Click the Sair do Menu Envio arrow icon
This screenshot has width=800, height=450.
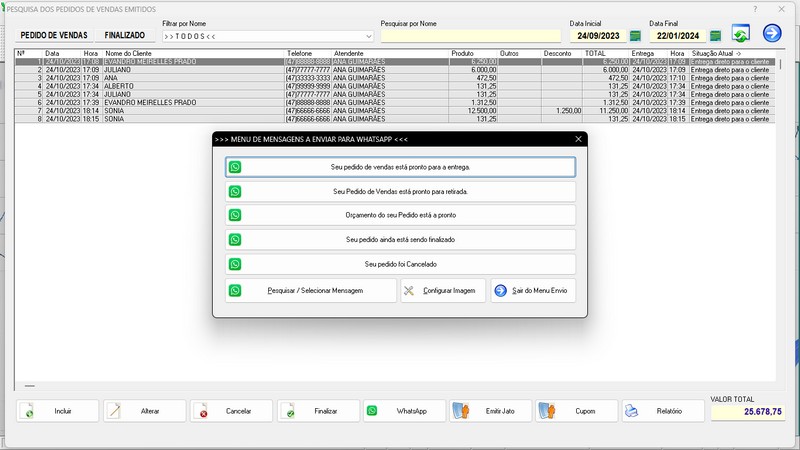(501, 290)
